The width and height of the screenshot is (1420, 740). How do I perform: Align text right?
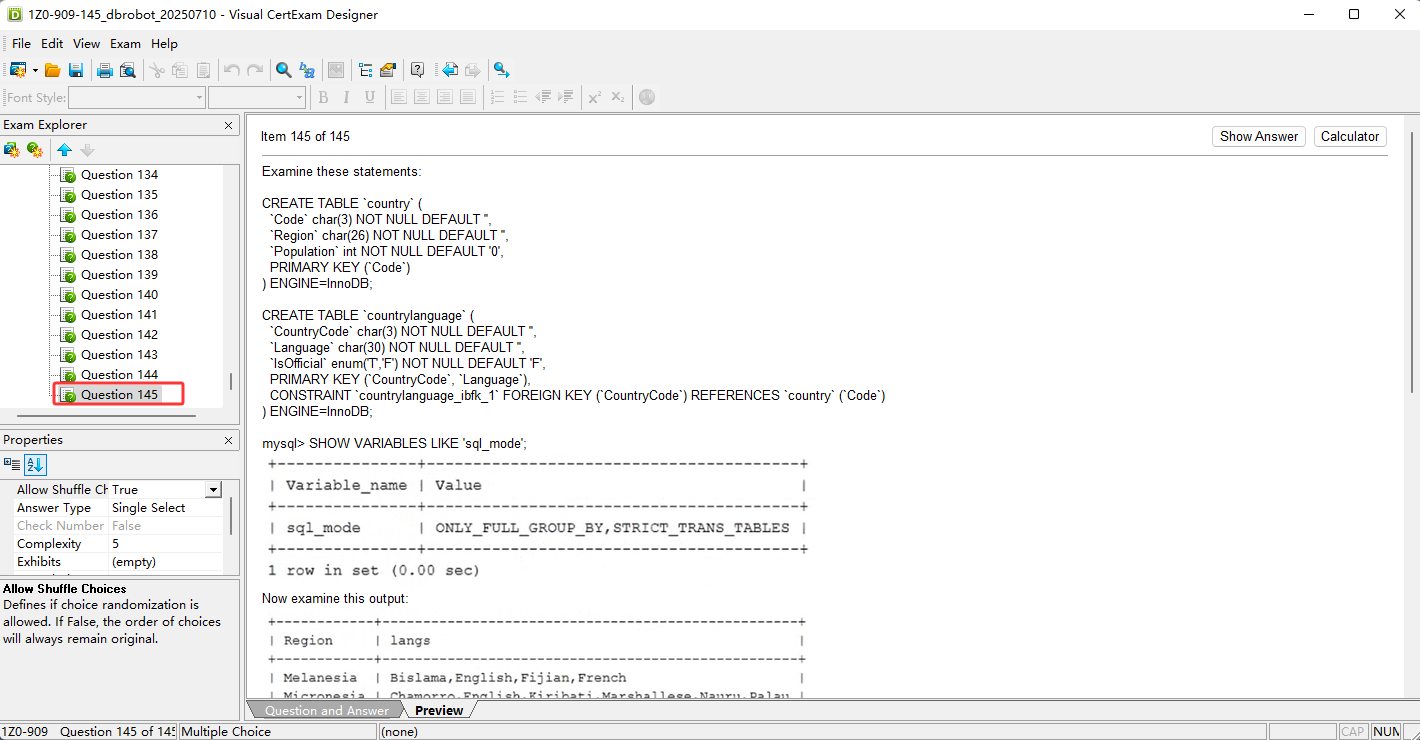(445, 97)
